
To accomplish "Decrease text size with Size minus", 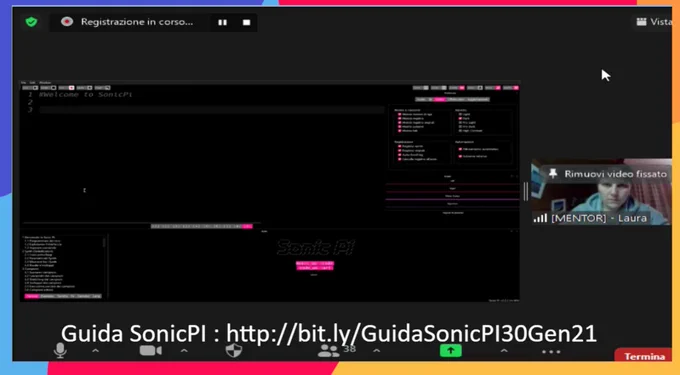I will coord(421,88).
